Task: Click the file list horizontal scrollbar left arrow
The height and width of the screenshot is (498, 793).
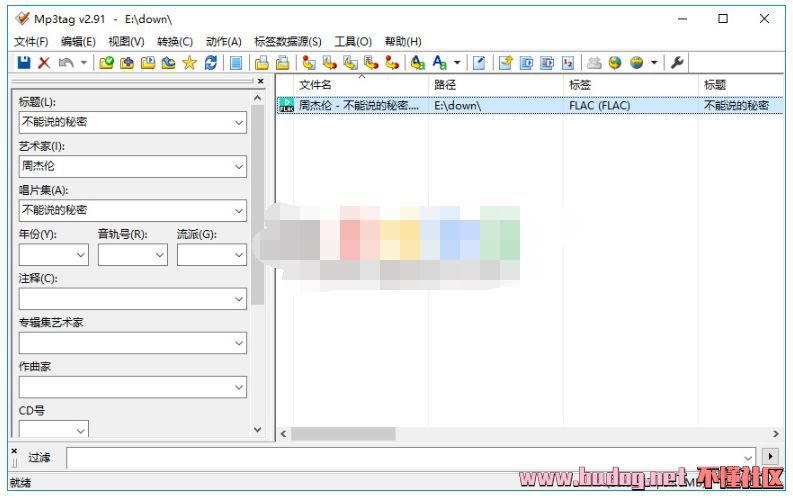Action: coord(284,434)
